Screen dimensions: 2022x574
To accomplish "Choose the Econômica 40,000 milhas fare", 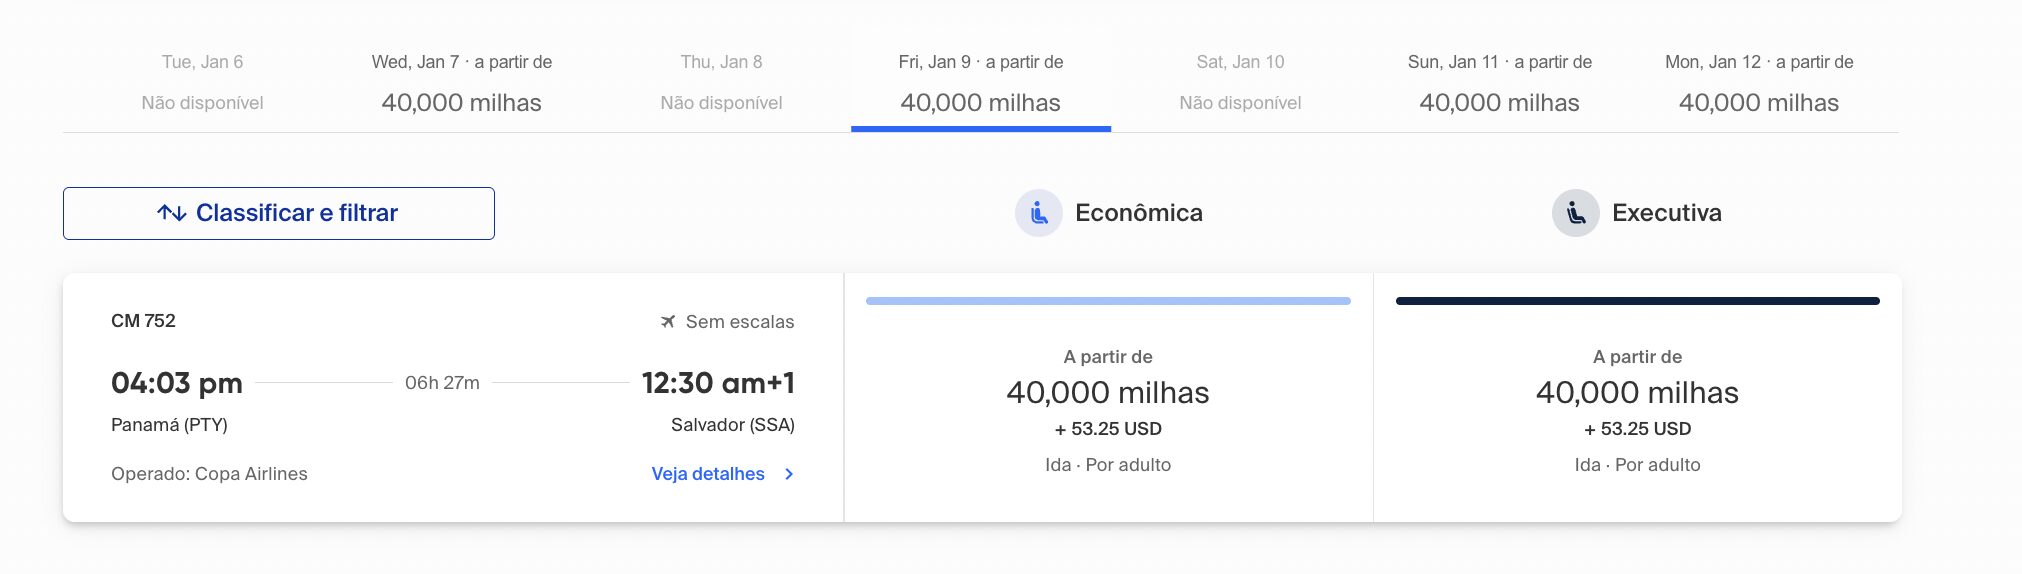I will click(1108, 398).
